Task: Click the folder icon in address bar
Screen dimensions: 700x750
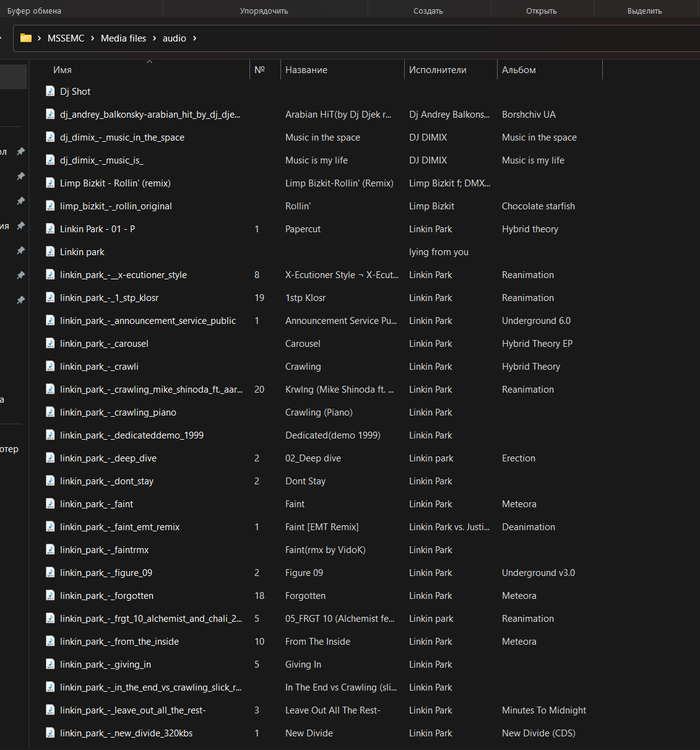Action: 26,38
